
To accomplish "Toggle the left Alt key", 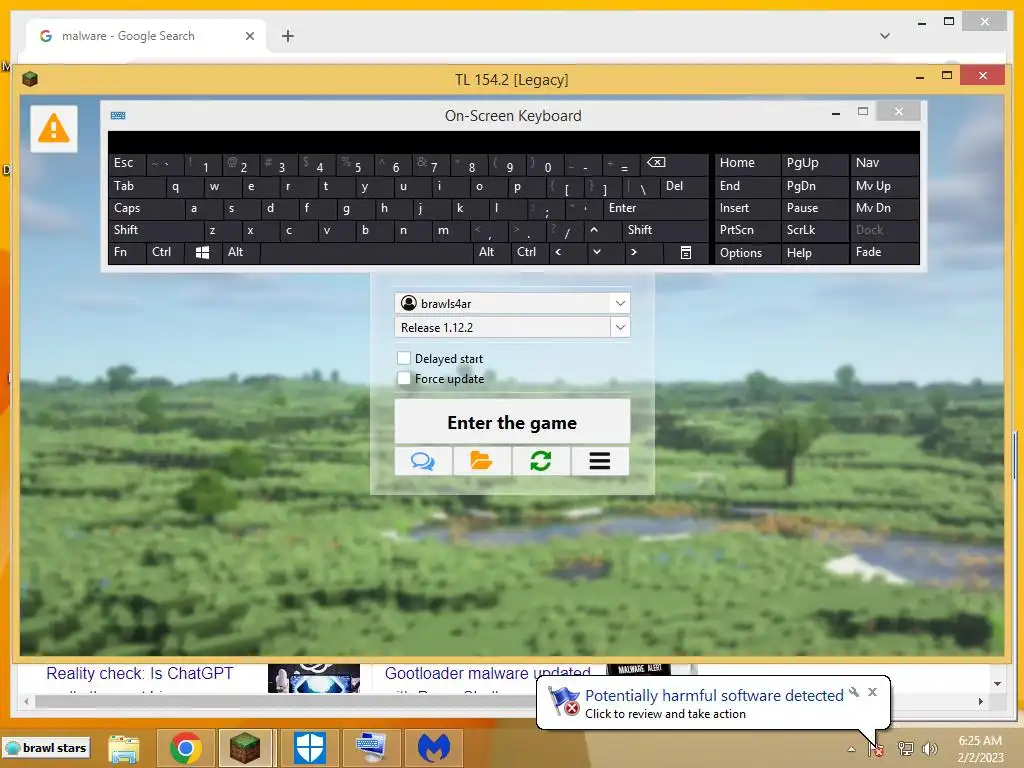I will click(240, 252).
